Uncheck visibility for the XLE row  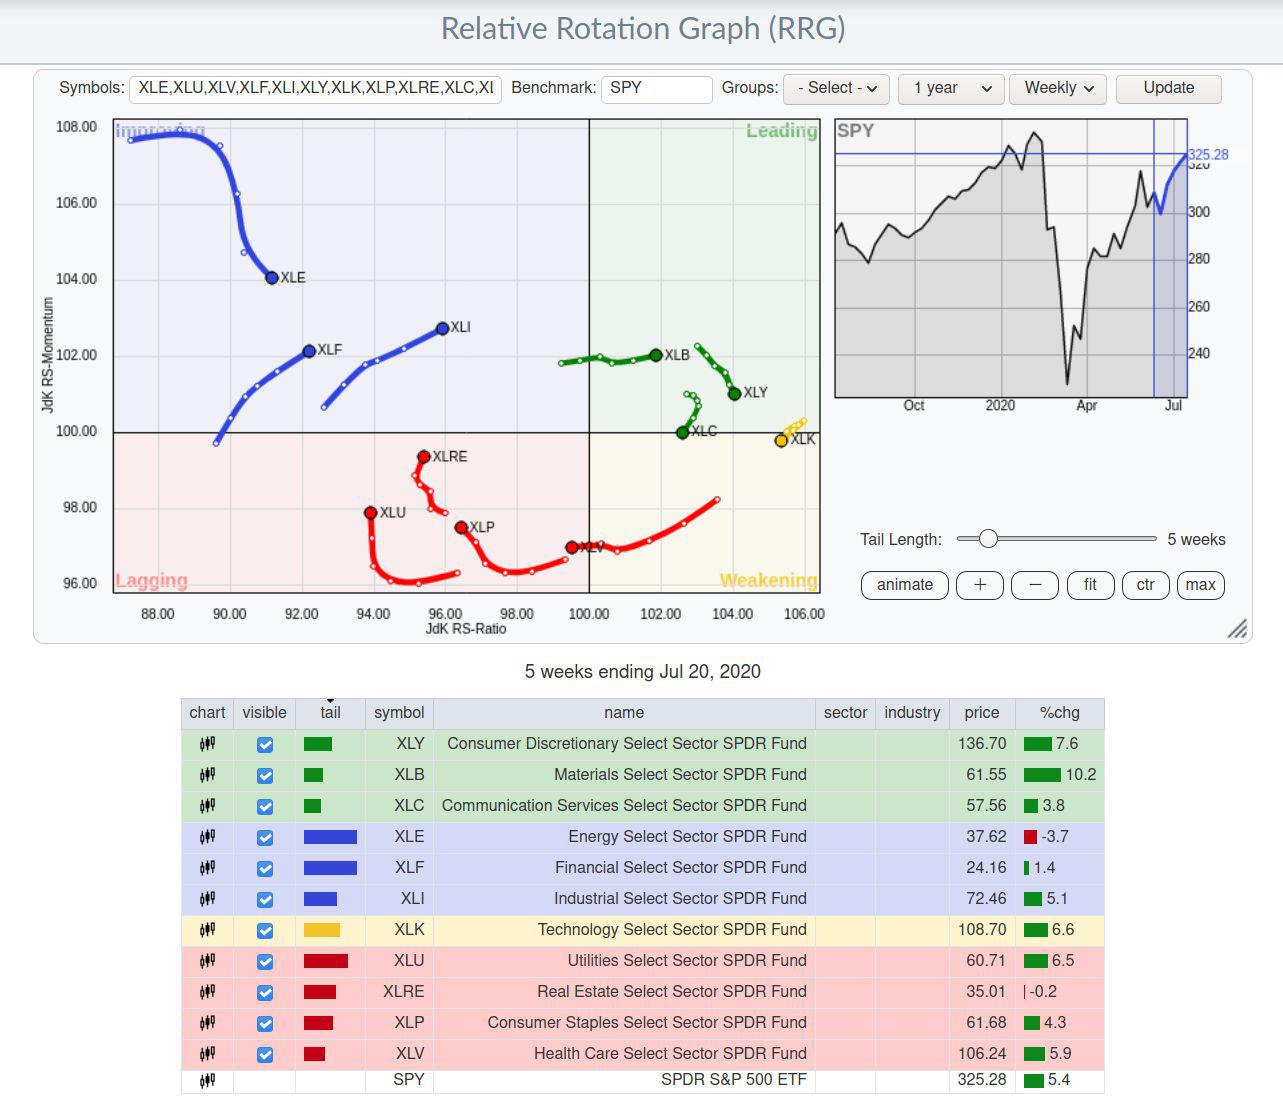(264, 837)
